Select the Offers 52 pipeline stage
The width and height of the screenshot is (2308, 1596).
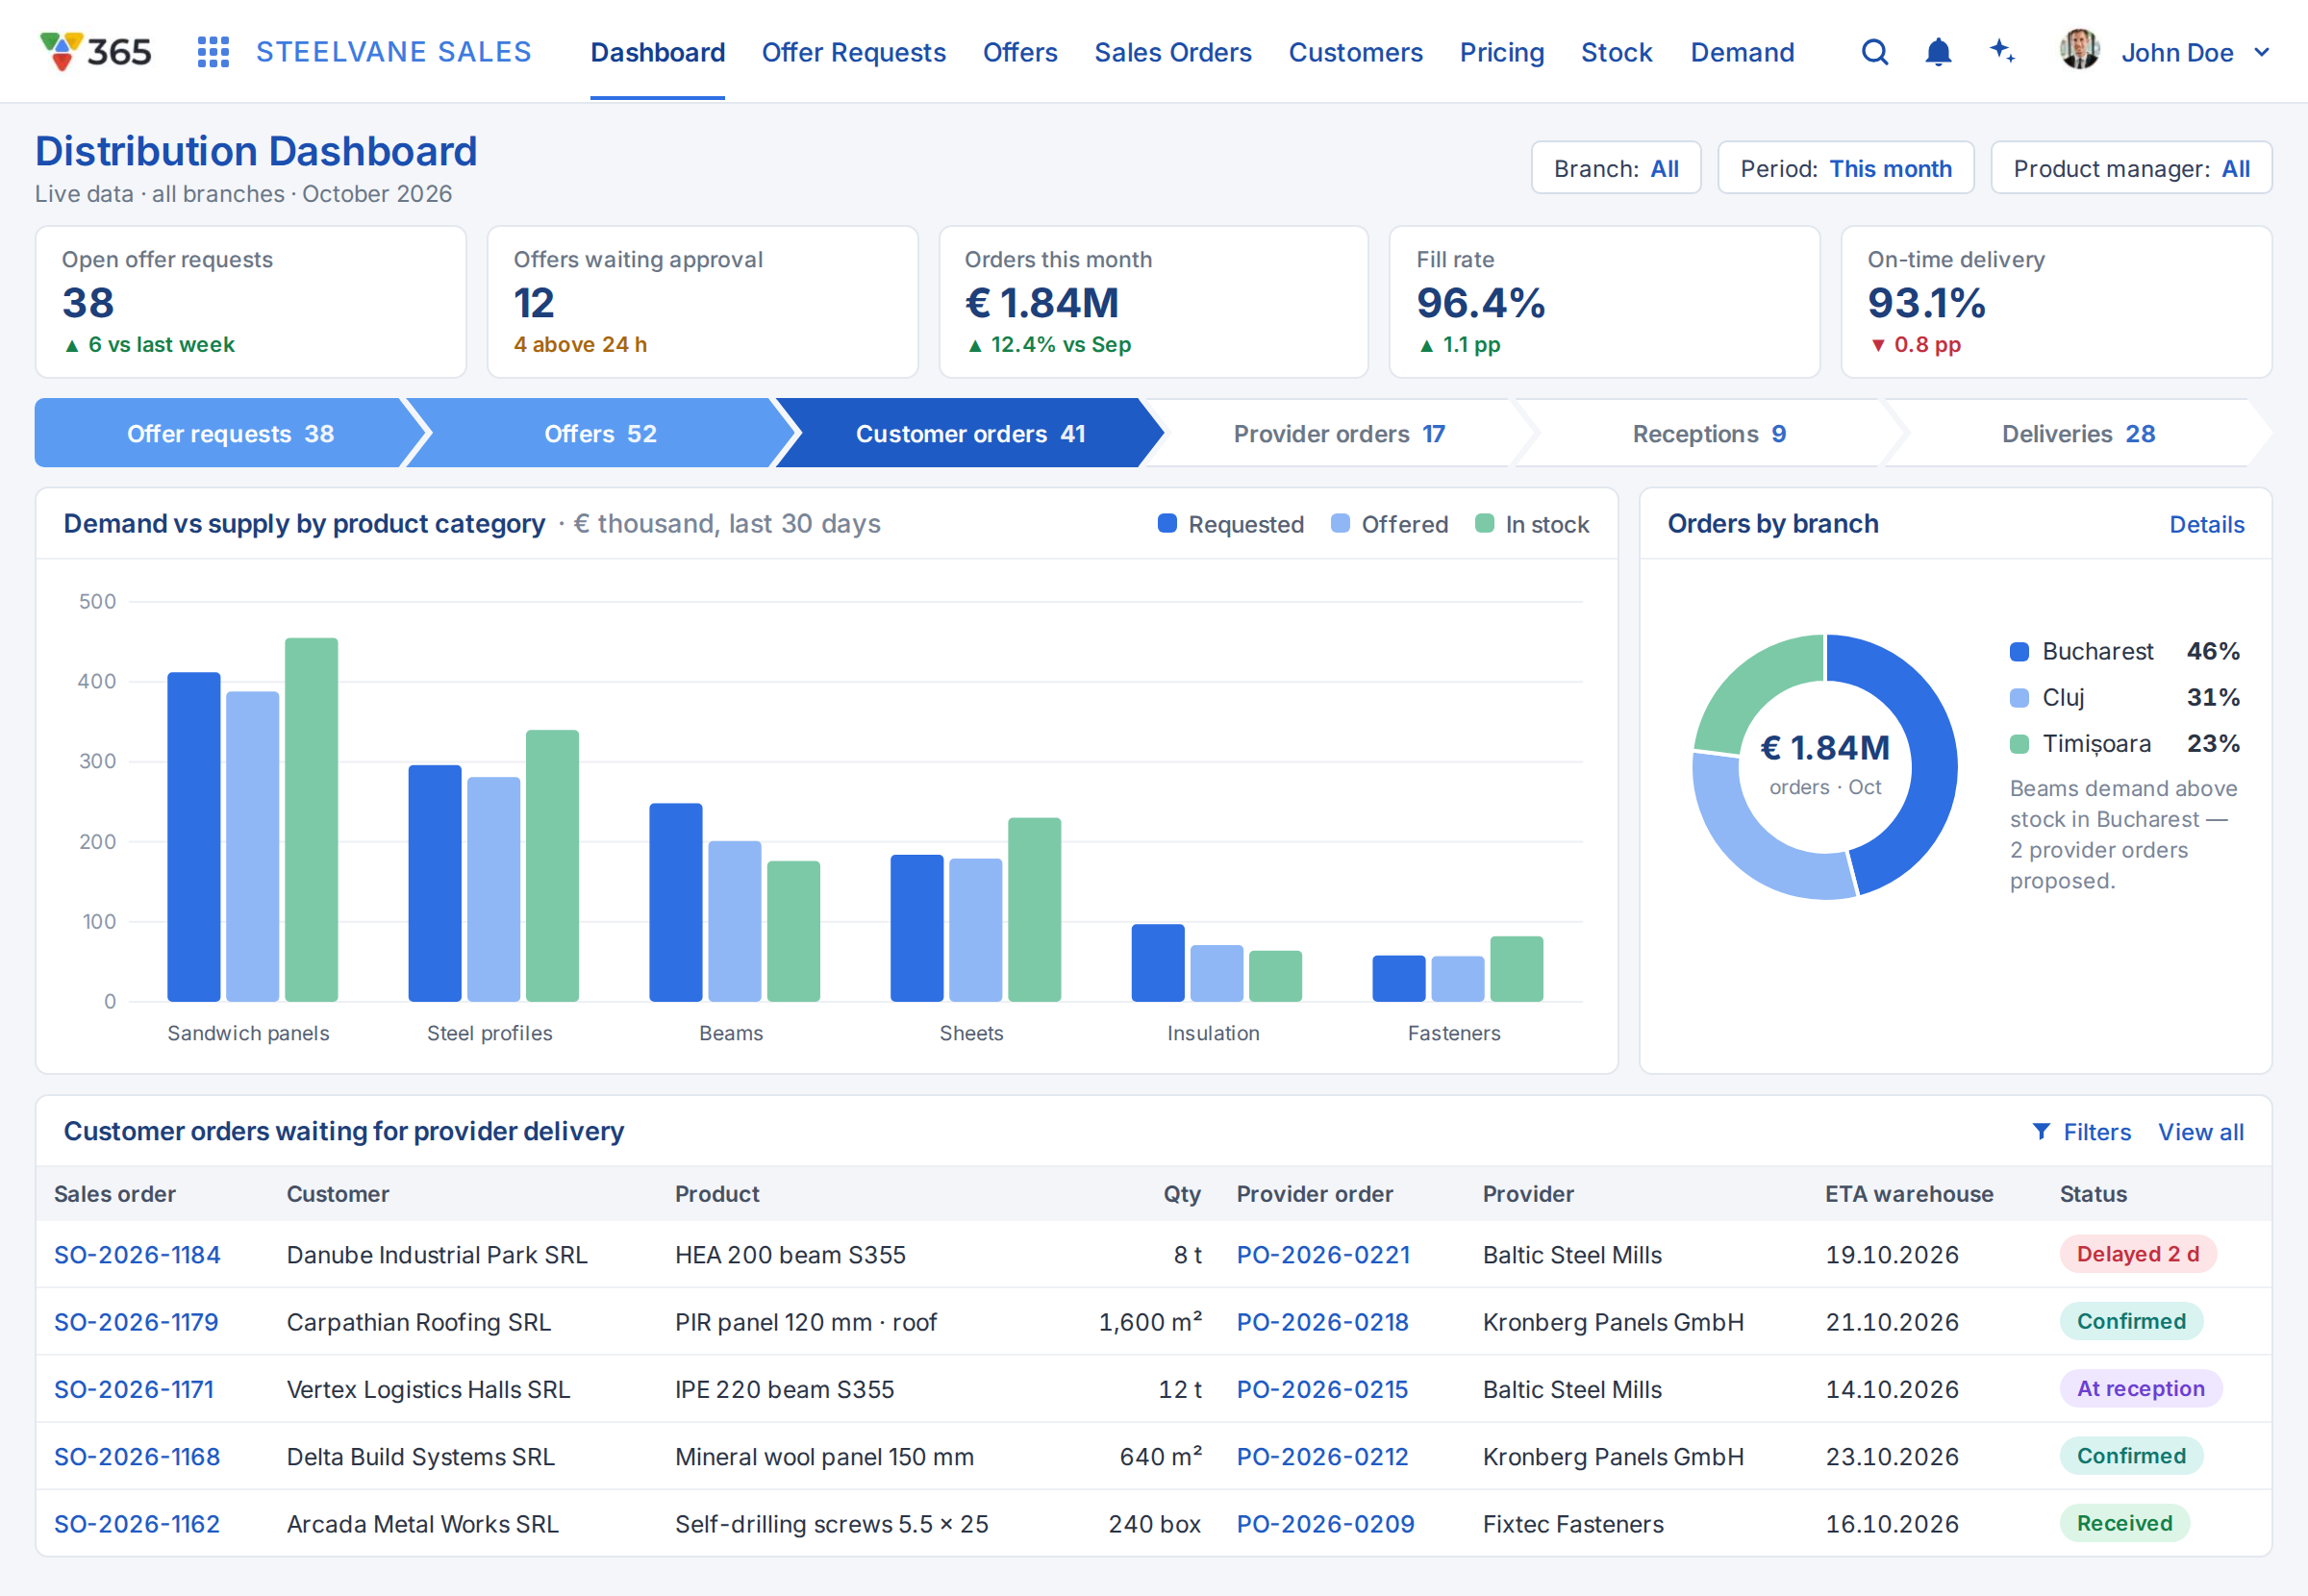coord(600,433)
